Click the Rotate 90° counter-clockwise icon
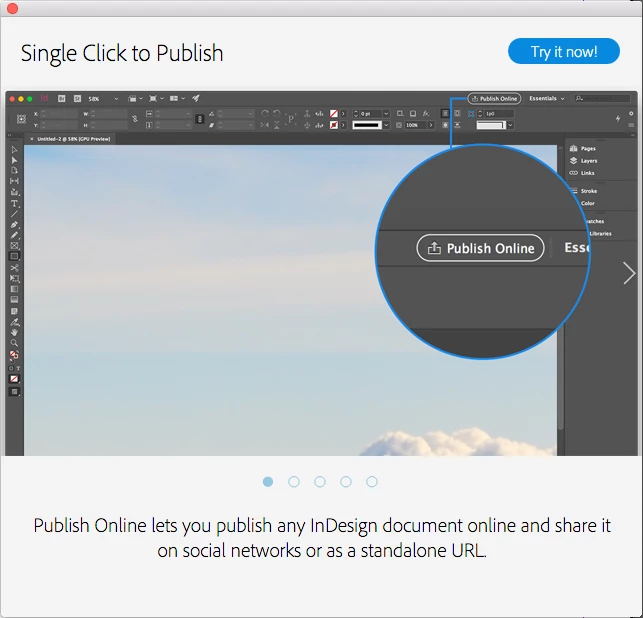Screen dimensions: 643x618 pos(277,113)
